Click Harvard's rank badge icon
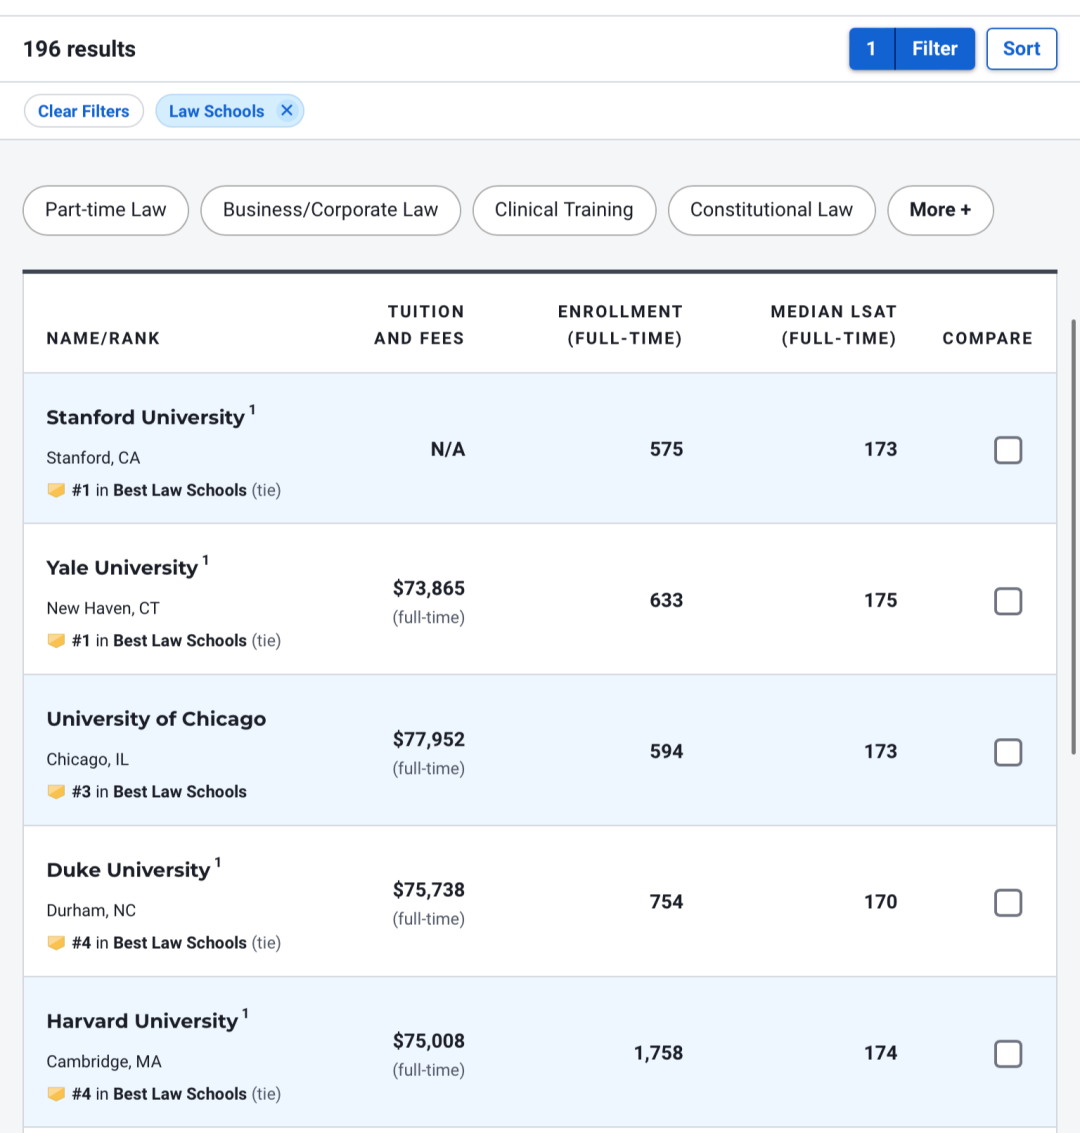The image size is (1080, 1133). click(x=56, y=1094)
